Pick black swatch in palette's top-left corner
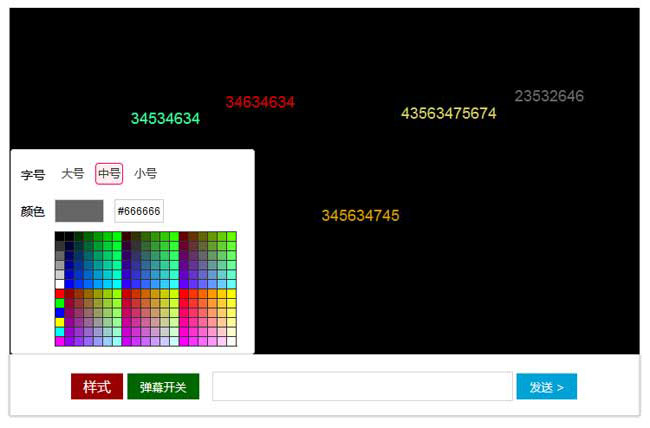This screenshot has width=650, height=428. (x=60, y=237)
